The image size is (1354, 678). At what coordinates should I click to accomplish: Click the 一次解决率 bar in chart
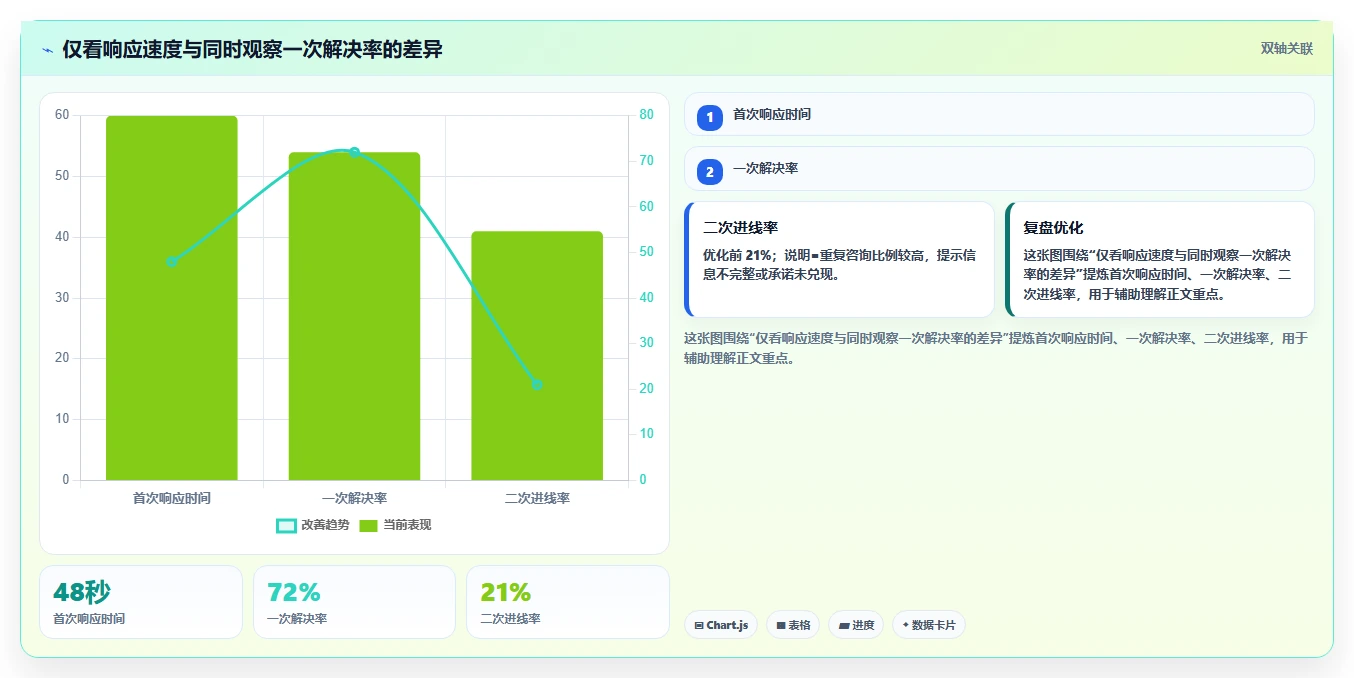[x=354, y=316]
